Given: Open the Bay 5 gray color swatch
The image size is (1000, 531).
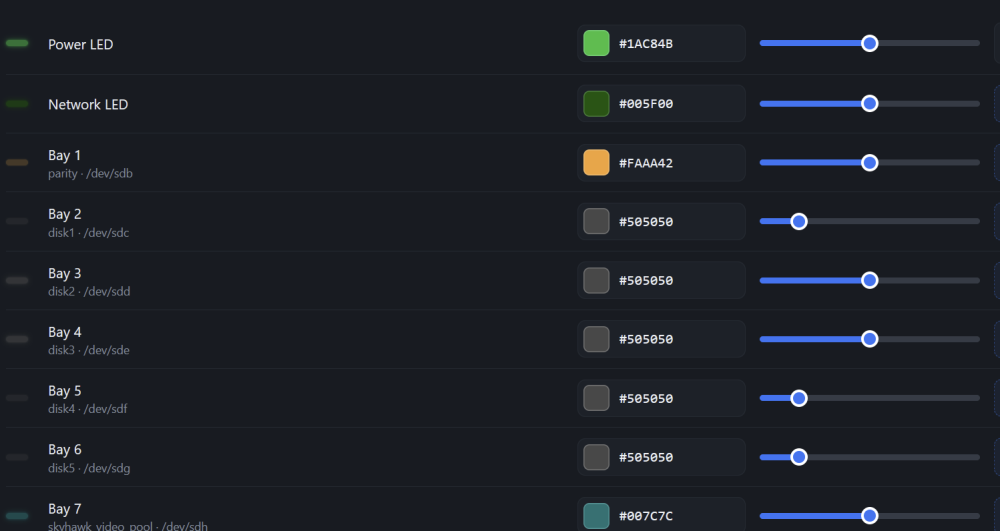Looking at the screenshot, I should (596, 398).
